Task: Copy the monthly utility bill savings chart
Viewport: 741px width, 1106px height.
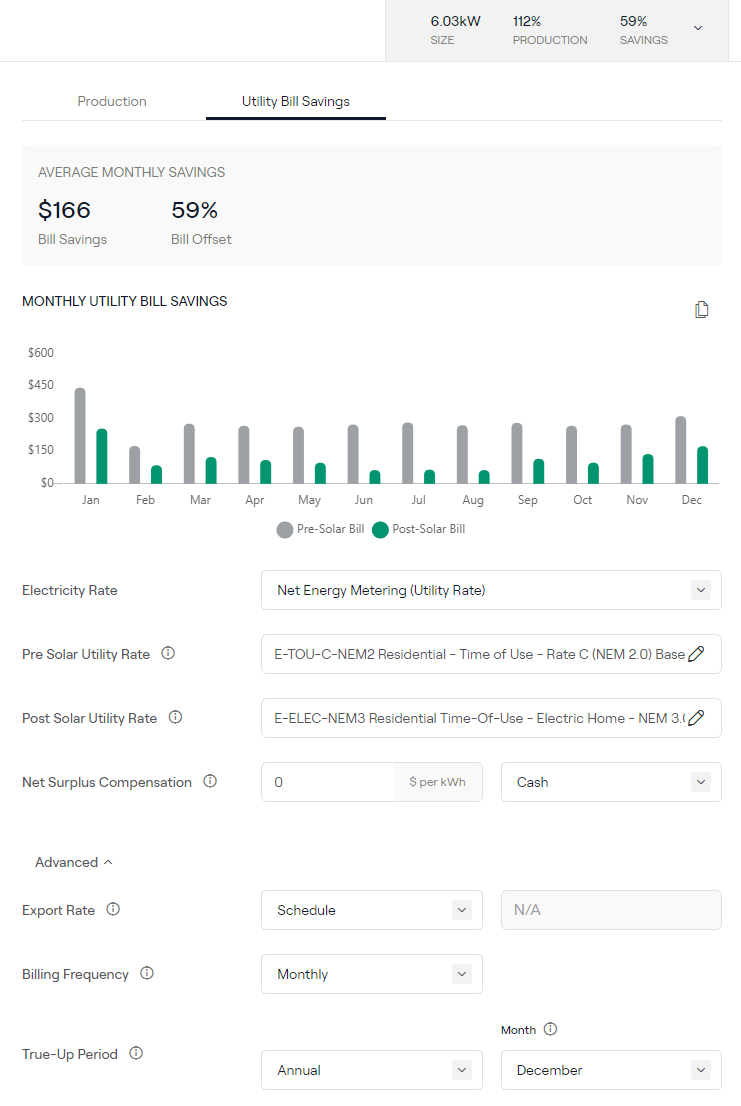Action: (x=702, y=310)
